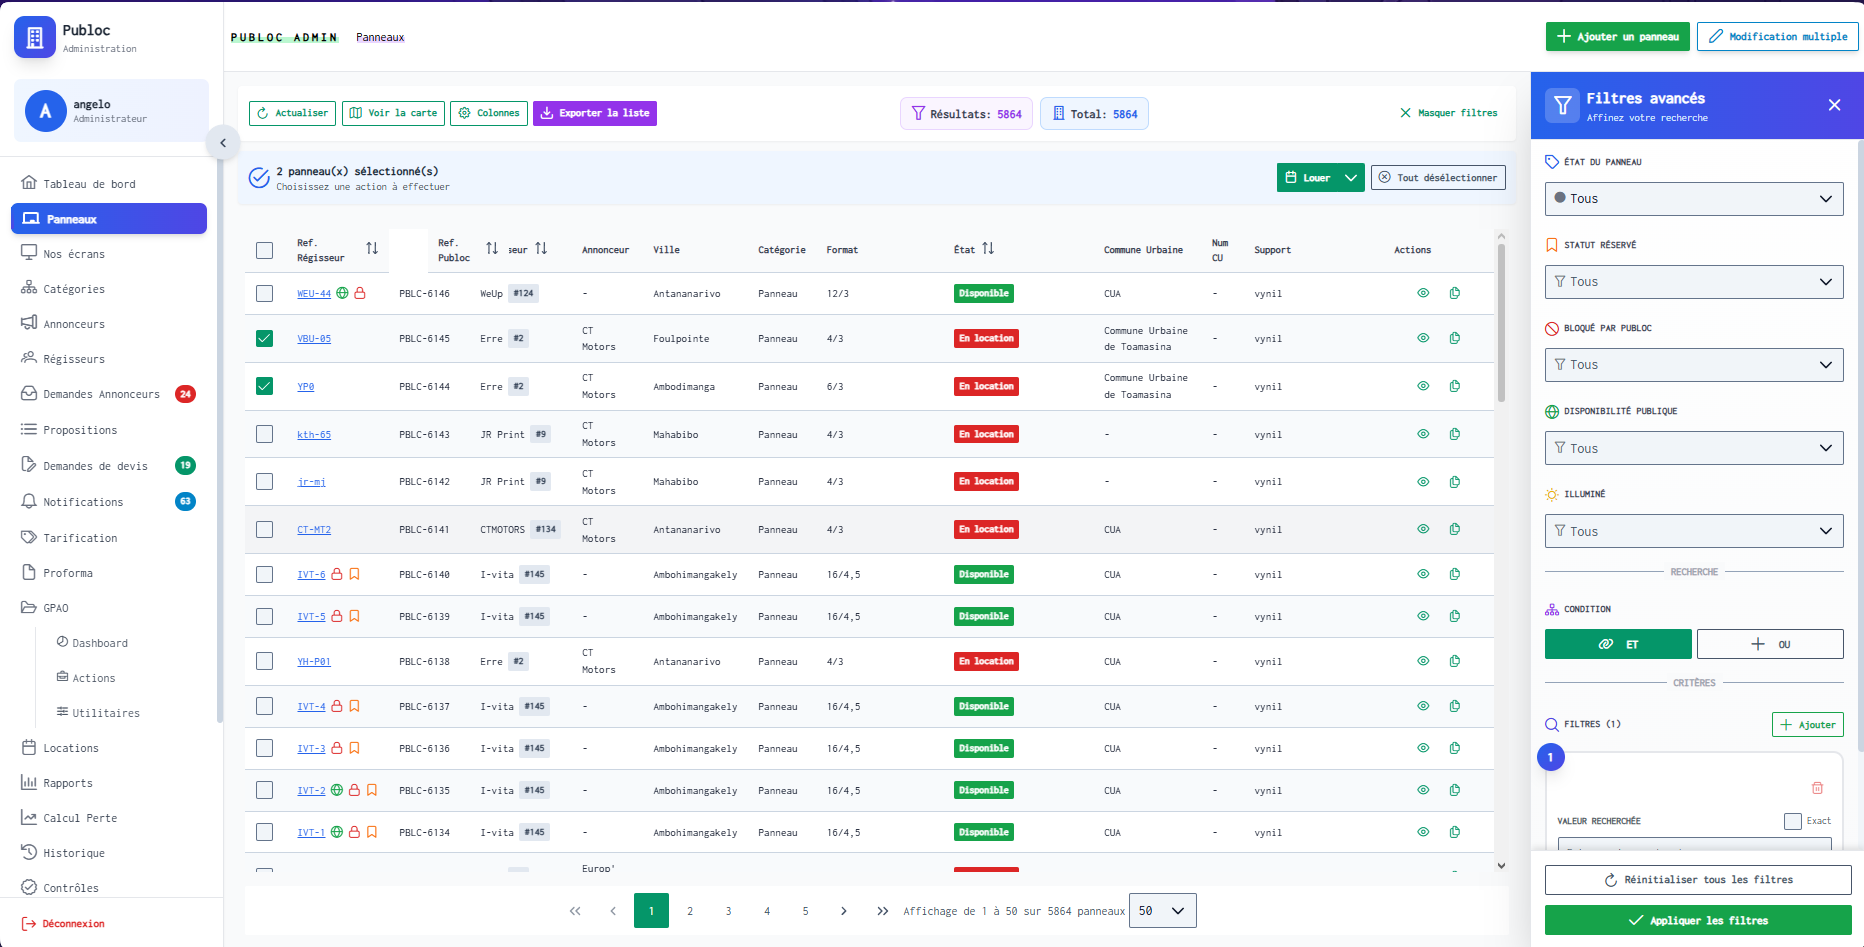Open the rows-per-page 50 dropdown

[x=1162, y=911]
